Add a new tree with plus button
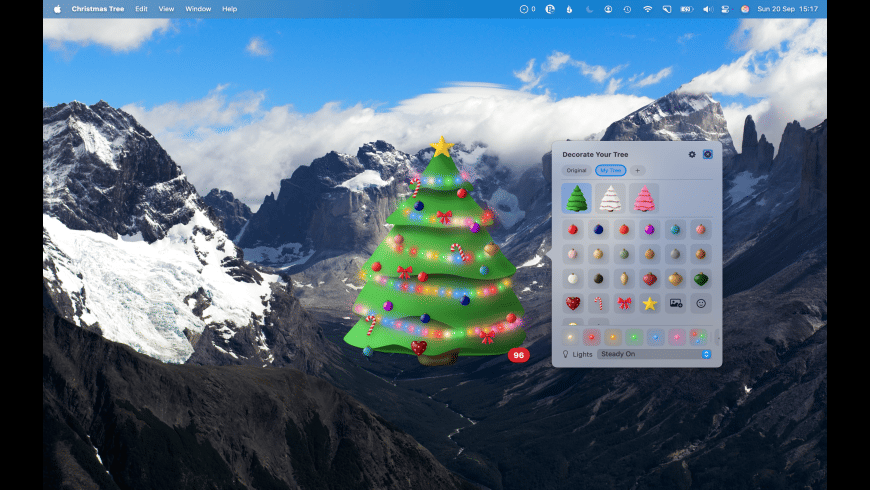Viewport: 870px width, 490px height. coord(638,170)
